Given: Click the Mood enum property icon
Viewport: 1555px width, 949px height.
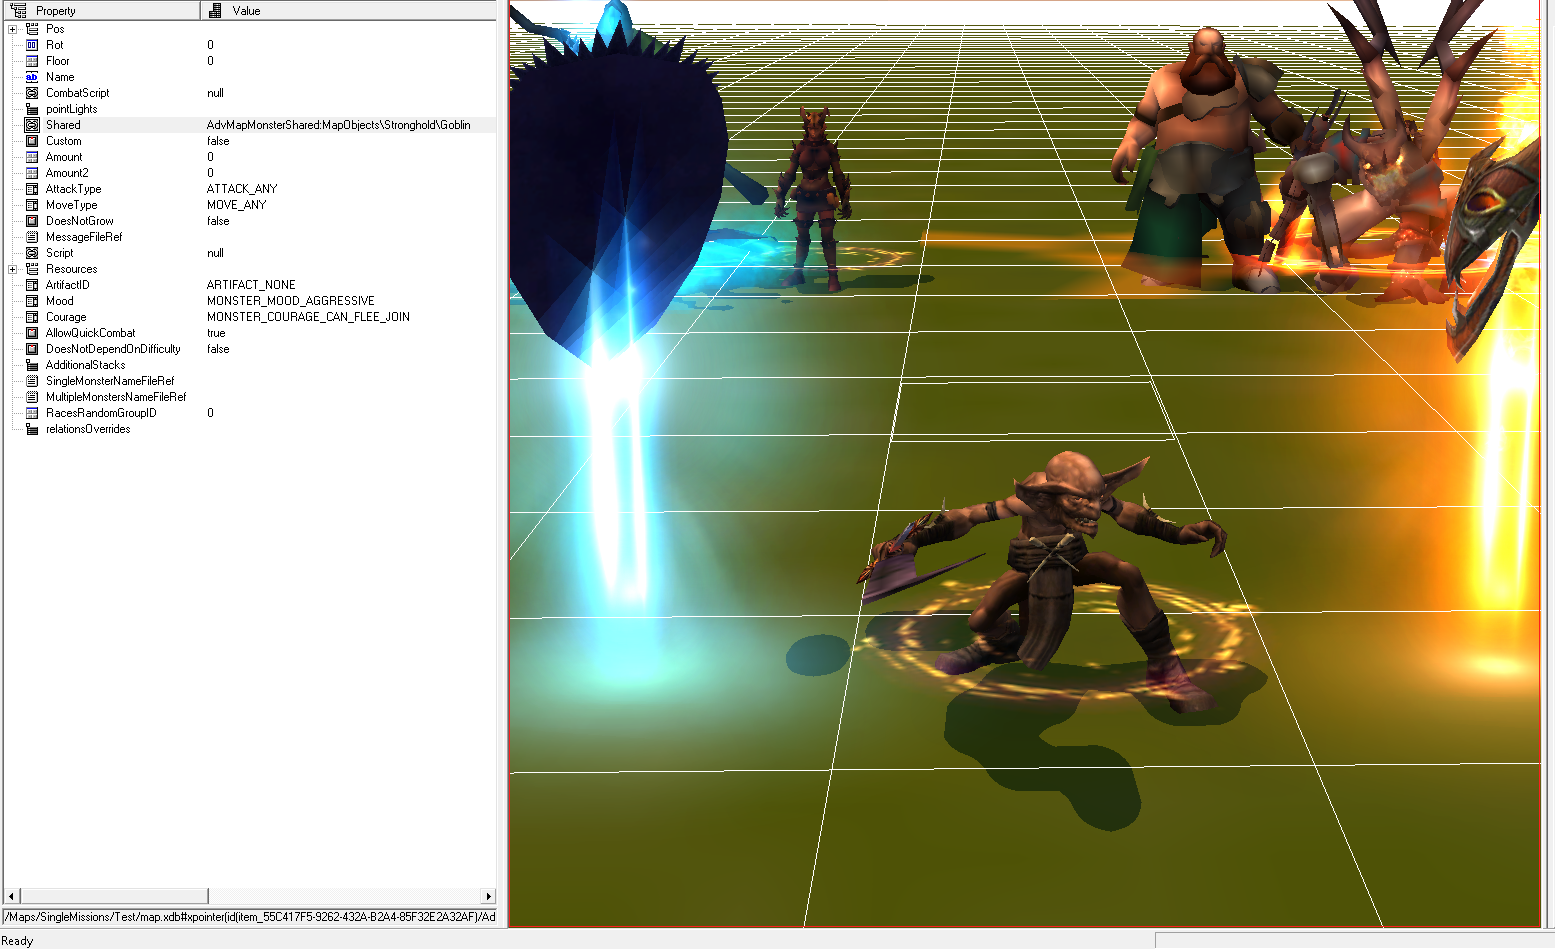Looking at the screenshot, I should (32, 301).
